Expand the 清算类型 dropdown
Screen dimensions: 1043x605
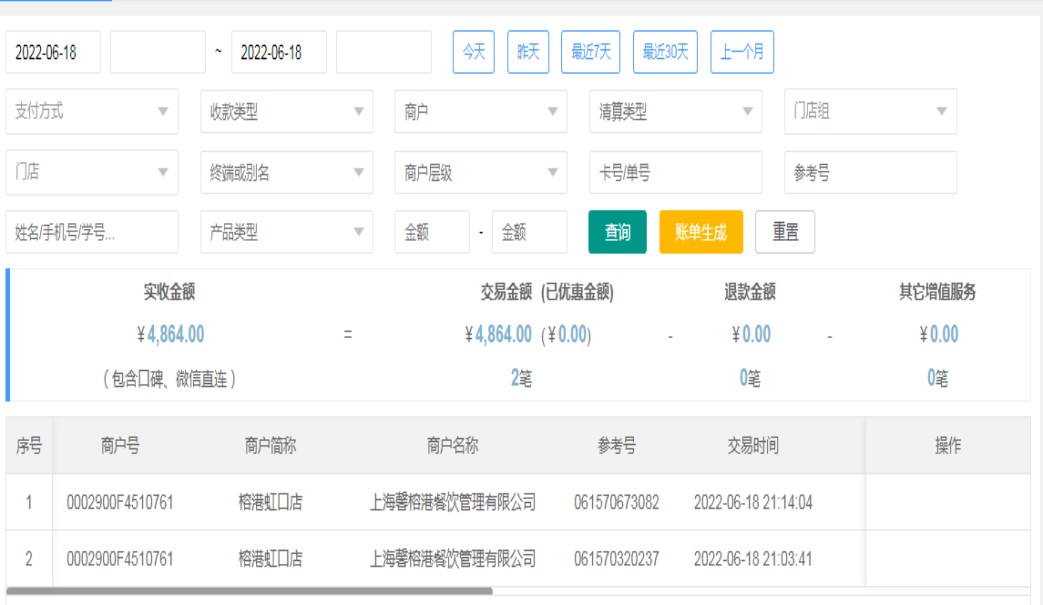675,112
